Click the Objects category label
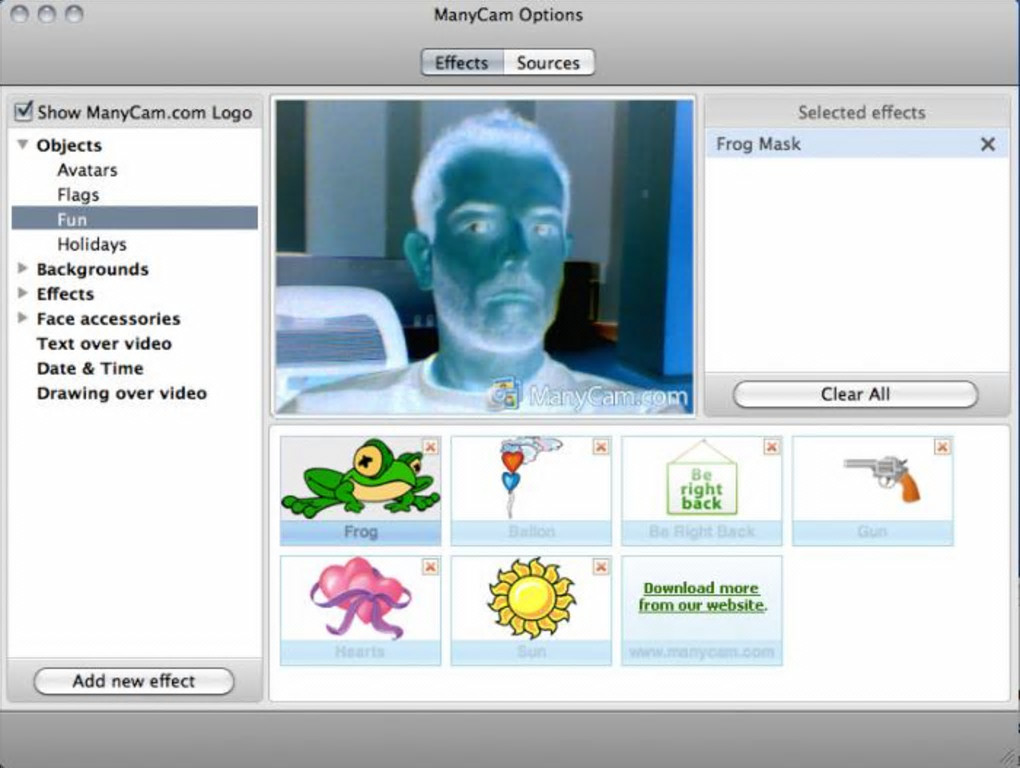 click(x=69, y=145)
